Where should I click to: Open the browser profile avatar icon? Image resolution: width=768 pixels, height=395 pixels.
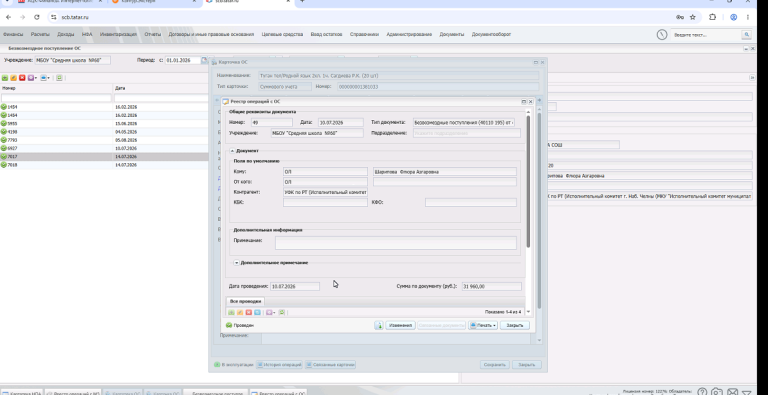coord(734,17)
